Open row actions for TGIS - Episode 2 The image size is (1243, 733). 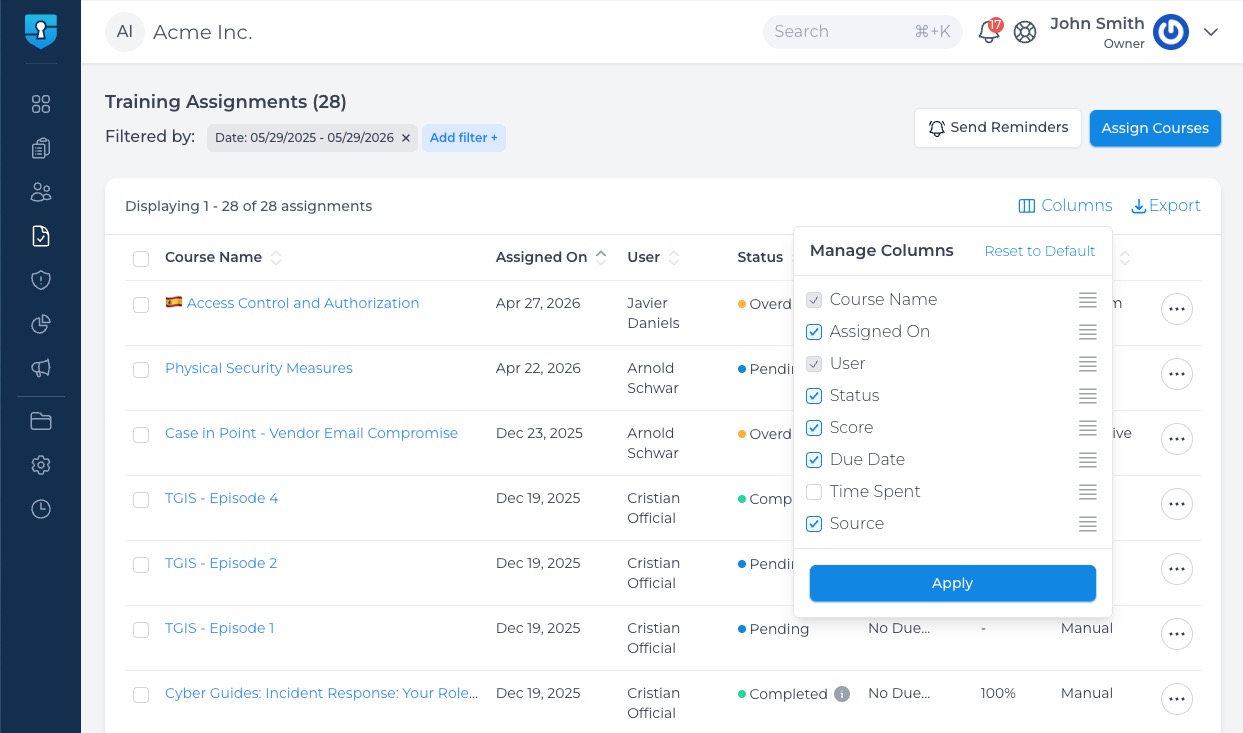click(1177, 569)
